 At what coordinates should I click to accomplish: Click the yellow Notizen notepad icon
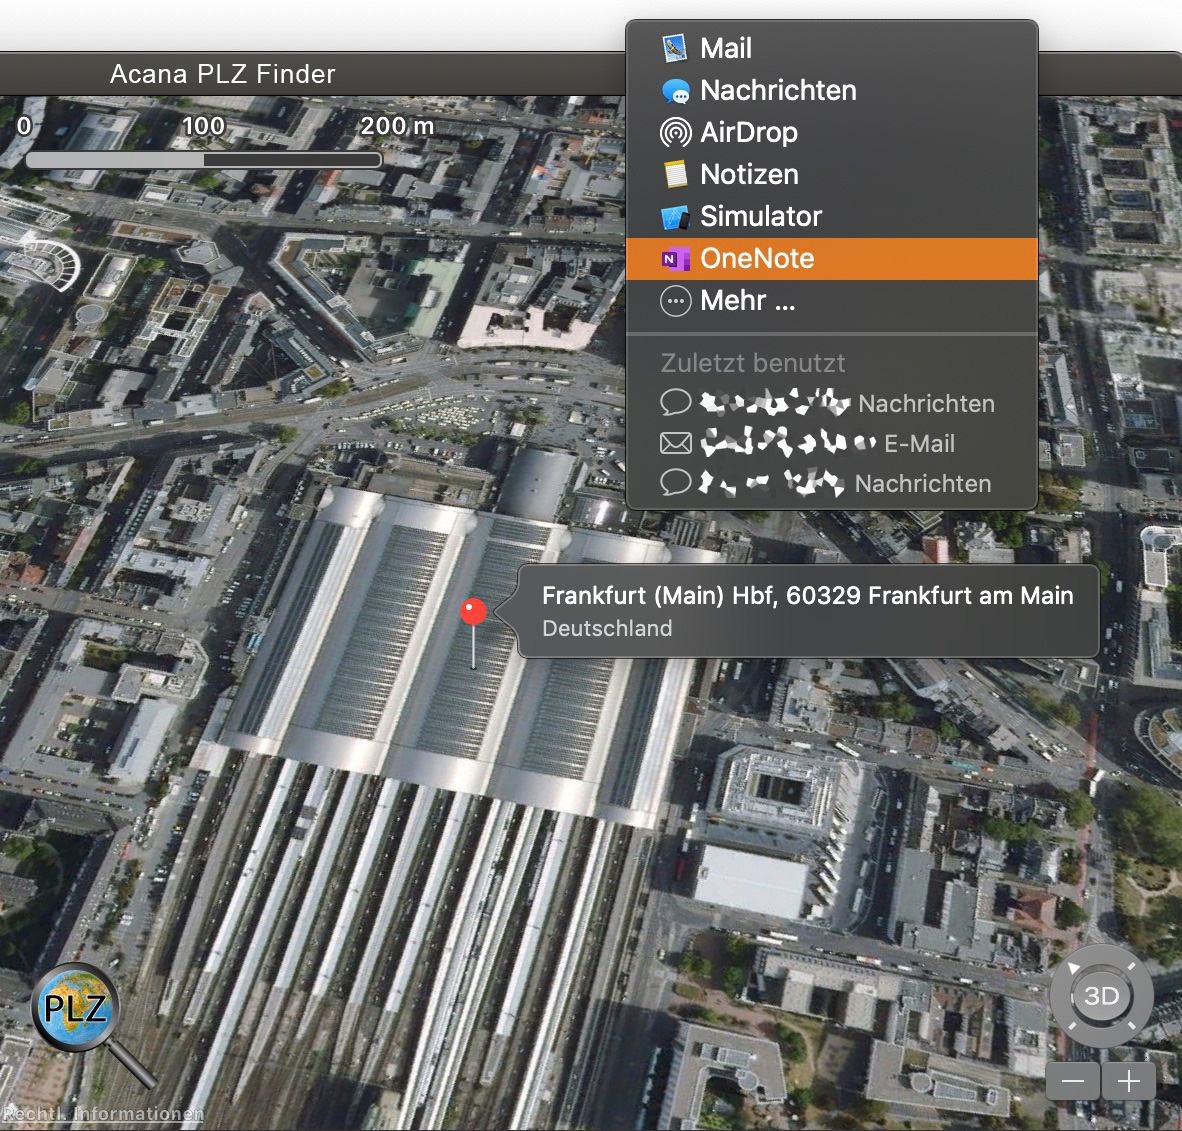675,174
